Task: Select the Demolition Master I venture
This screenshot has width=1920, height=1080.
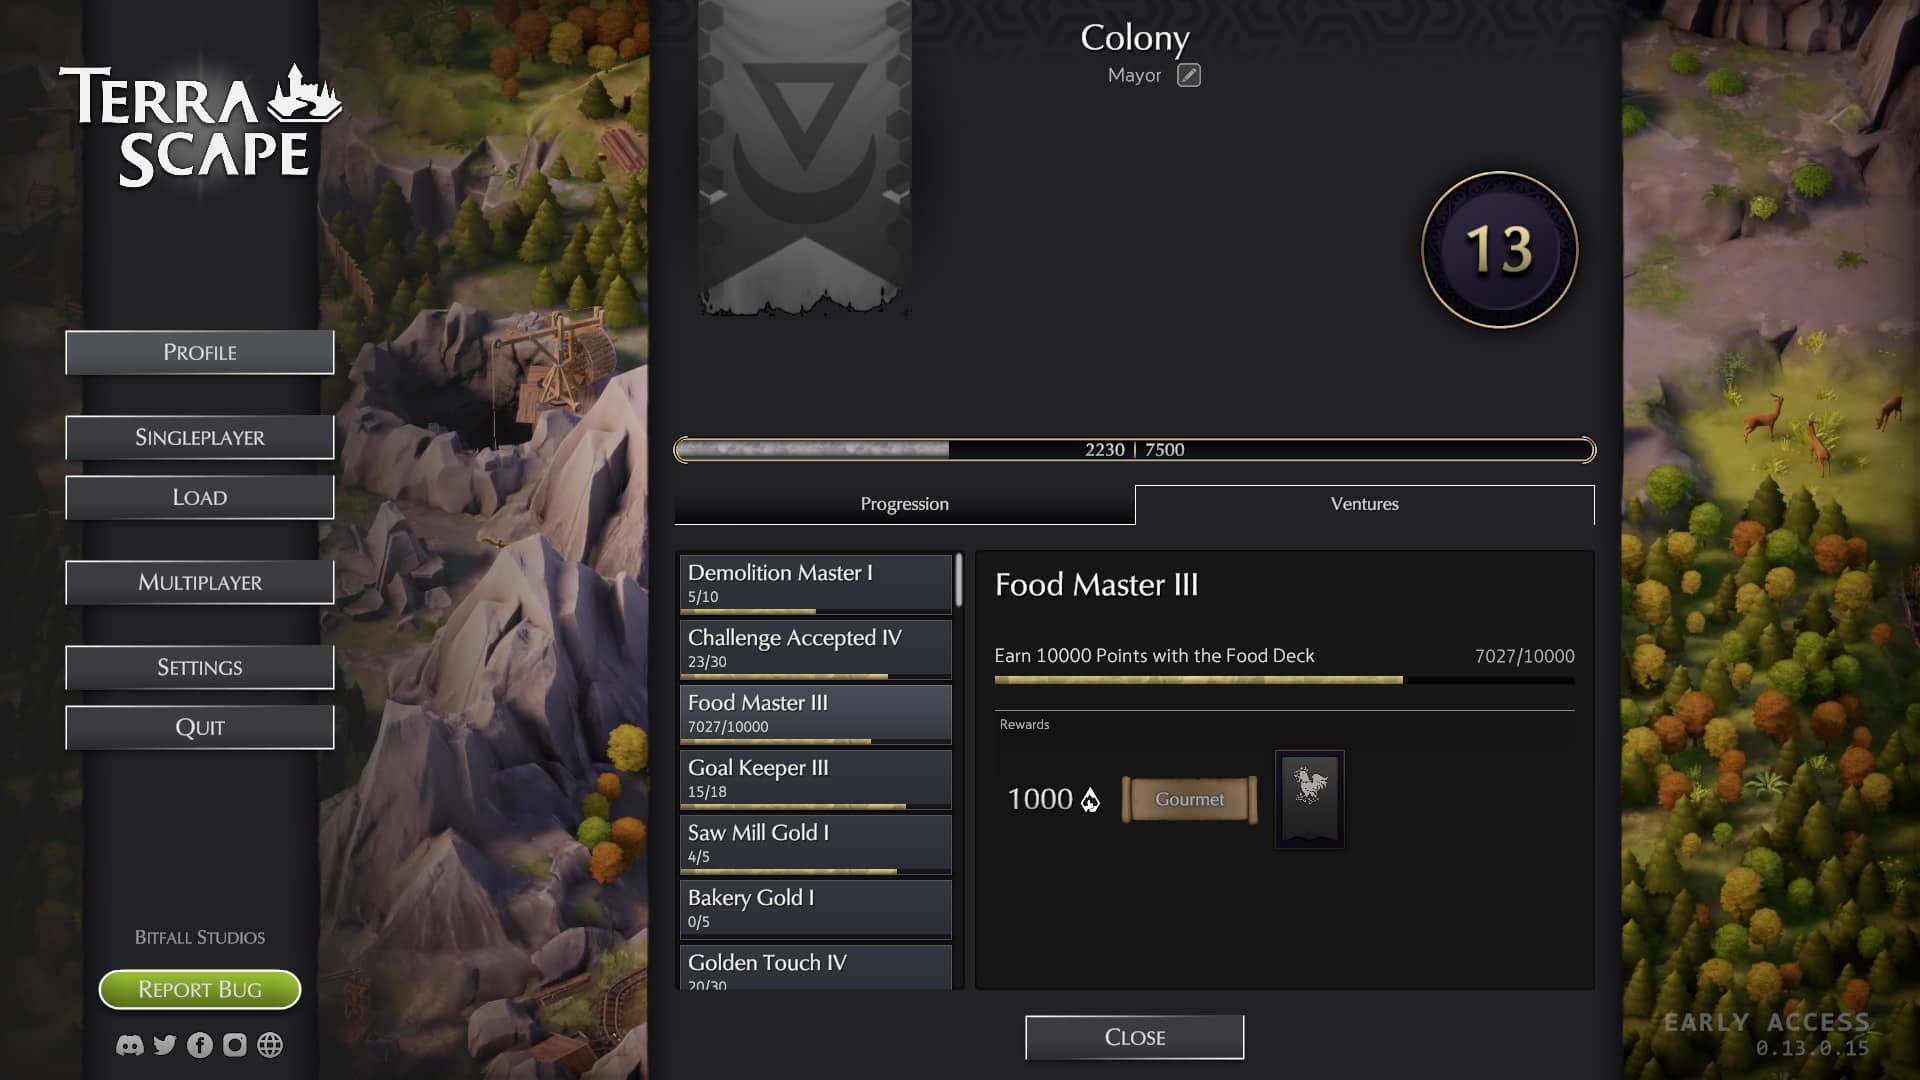Action: click(816, 584)
